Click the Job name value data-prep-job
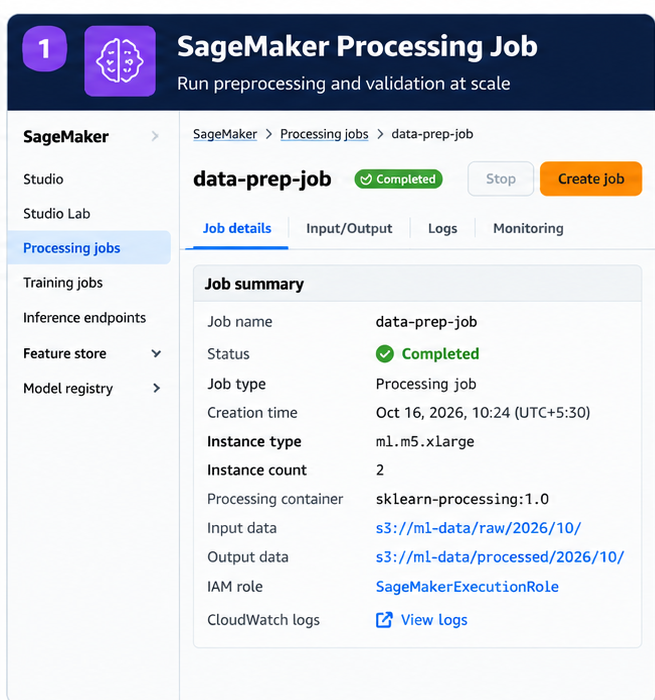Image resolution: width=655 pixels, height=700 pixels. (x=426, y=322)
